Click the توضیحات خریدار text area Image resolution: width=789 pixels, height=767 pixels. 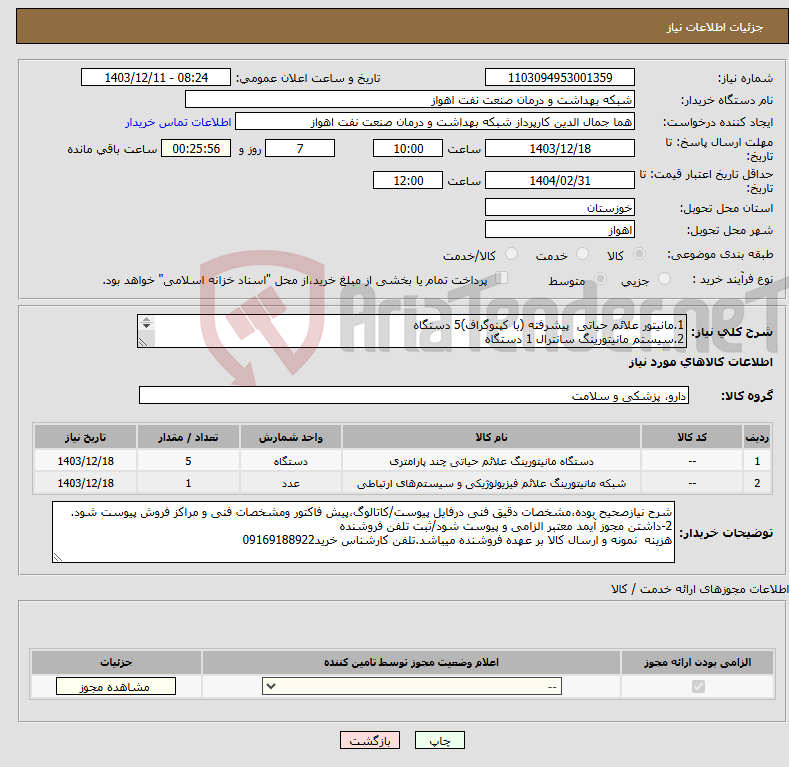[x=363, y=532]
